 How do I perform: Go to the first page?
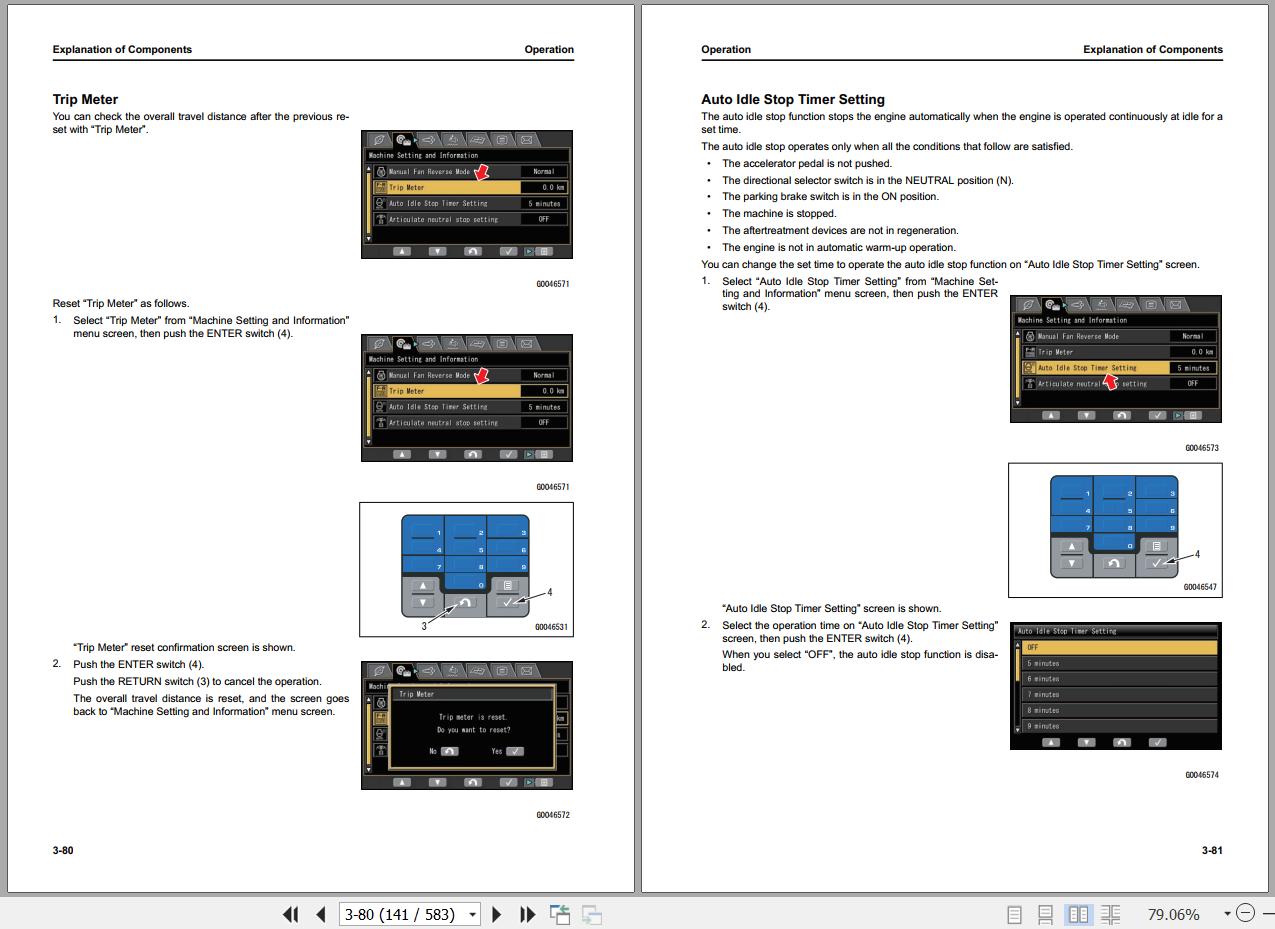click(291, 914)
